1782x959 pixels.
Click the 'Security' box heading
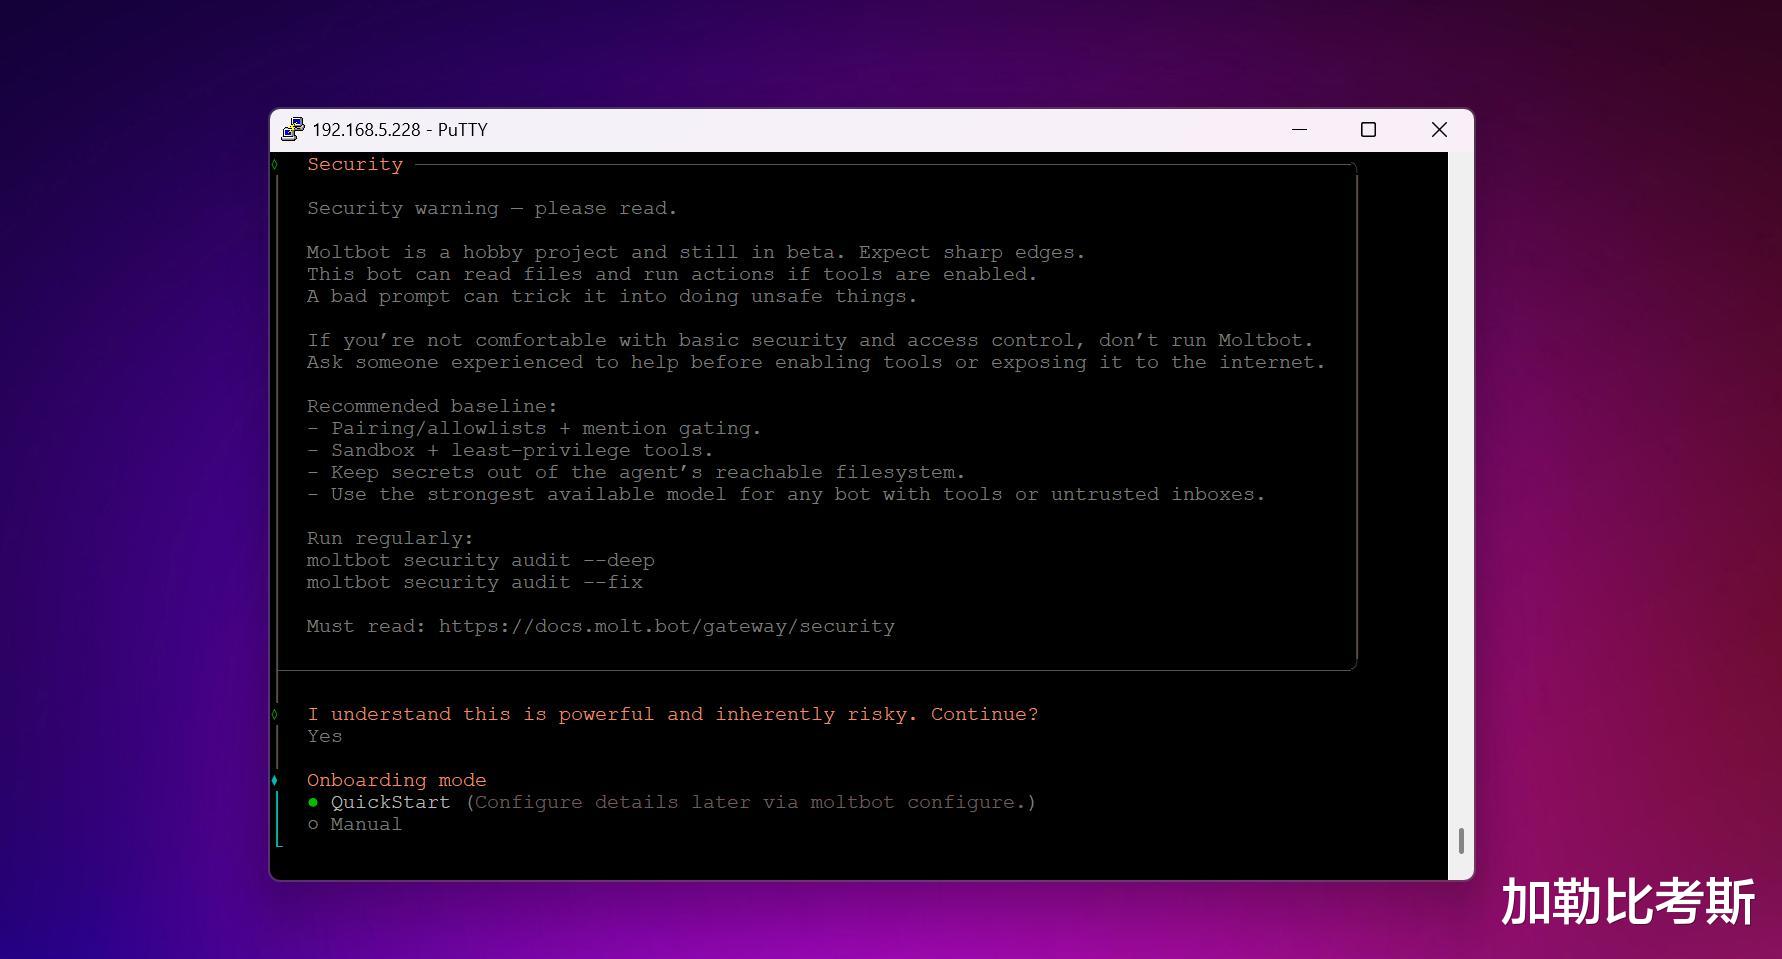pos(355,164)
